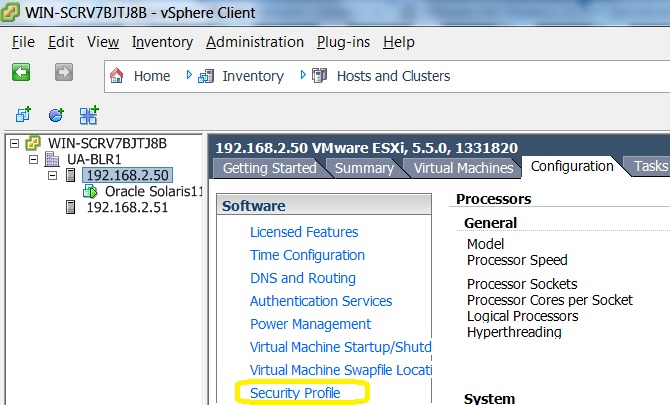Click the vCenter server icon in tree

tap(33, 143)
